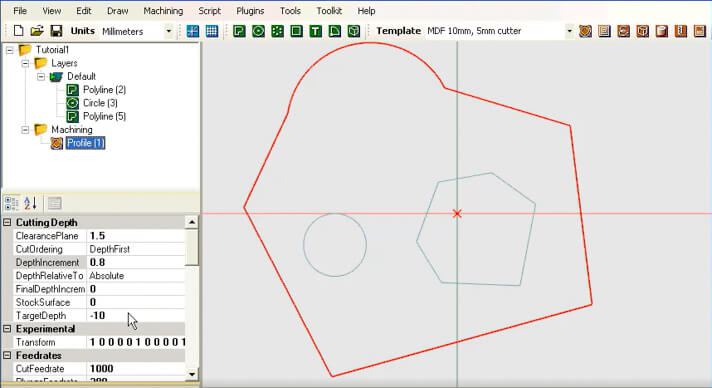Open the Edit menu
This screenshot has width=712, height=388.
[84, 10]
